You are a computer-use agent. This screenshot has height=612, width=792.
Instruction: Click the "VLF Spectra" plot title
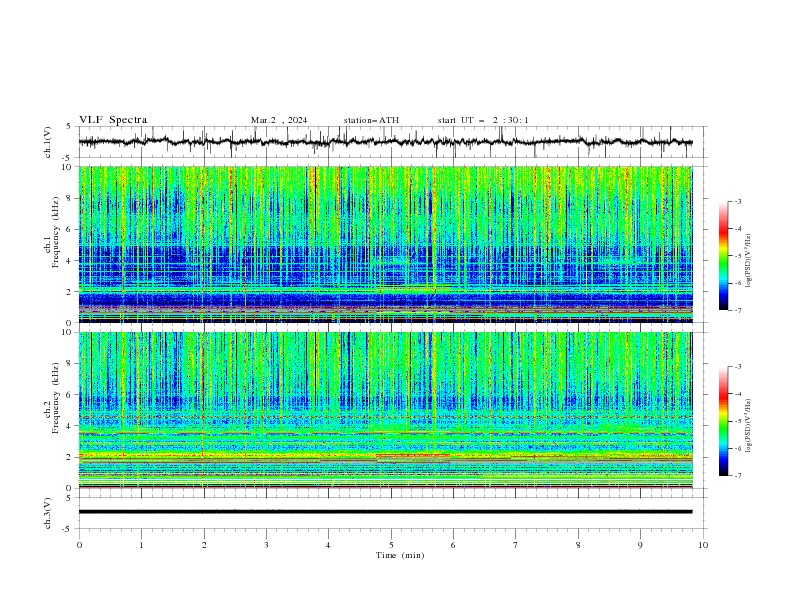pos(113,120)
